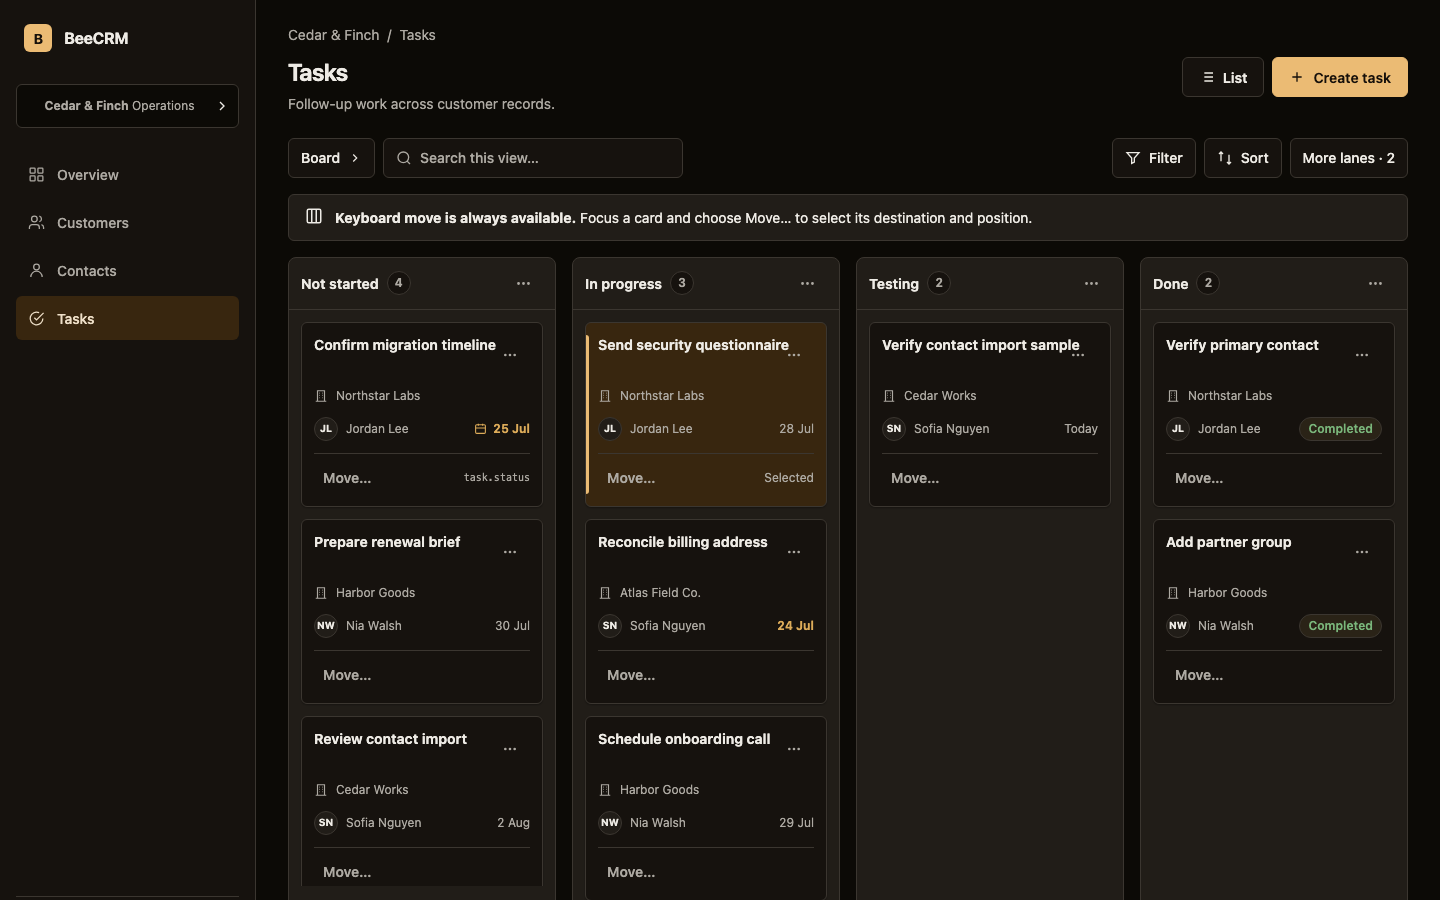The height and width of the screenshot is (900, 1440).
Task: Click Move... on Prepare renewal brief card
Action: tap(347, 675)
